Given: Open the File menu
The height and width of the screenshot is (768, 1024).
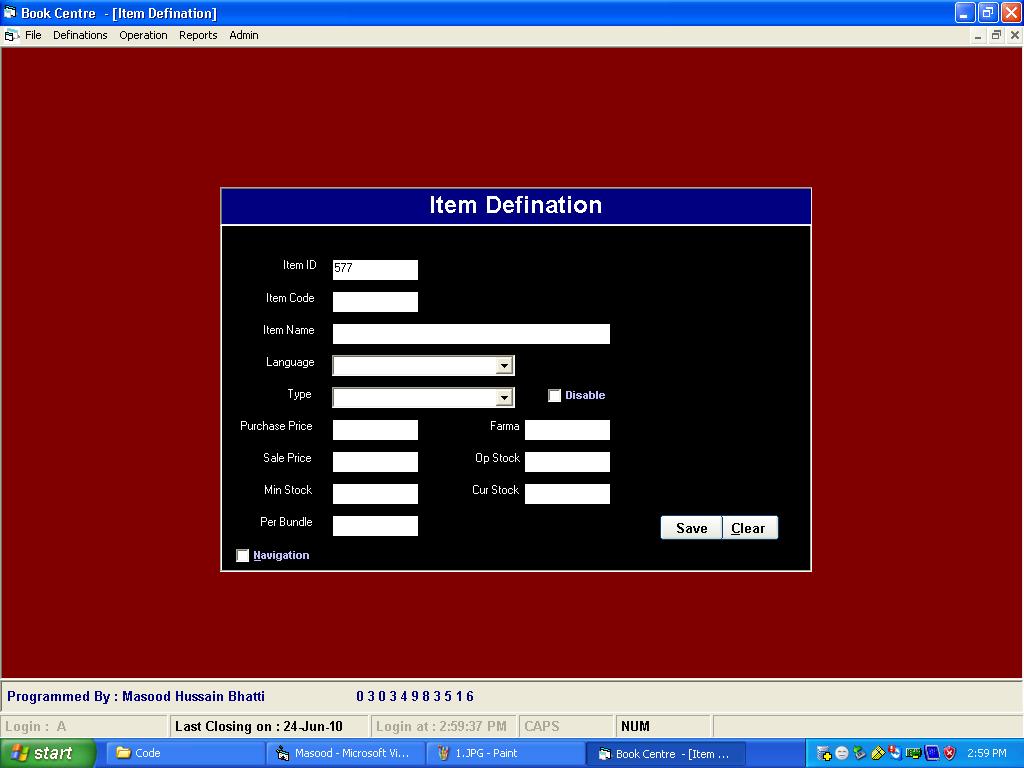Looking at the screenshot, I should pyautogui.click(x=33, y=35).
